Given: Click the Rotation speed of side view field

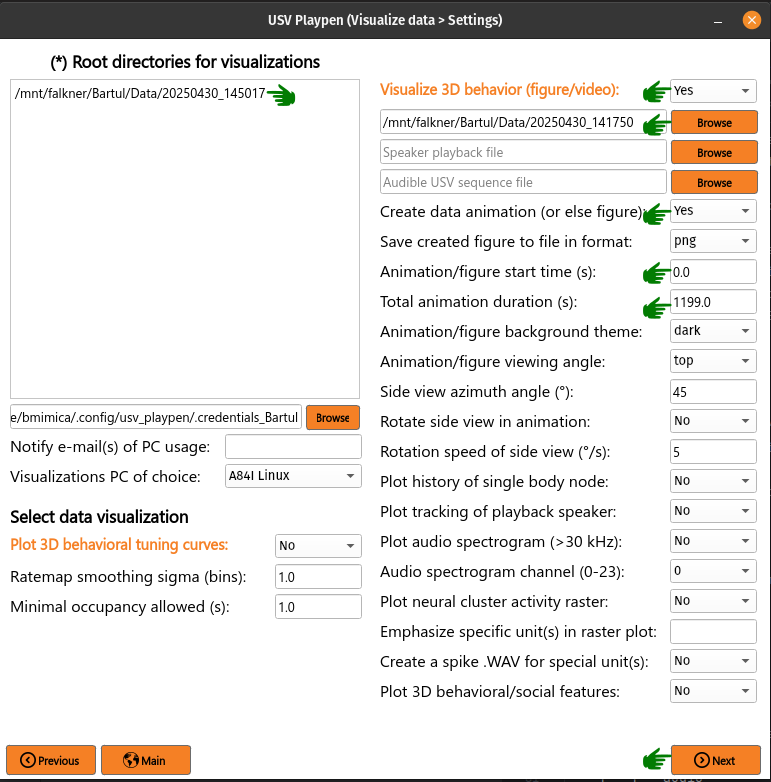Looking at the screenshot, I should [x=713, y=451].
